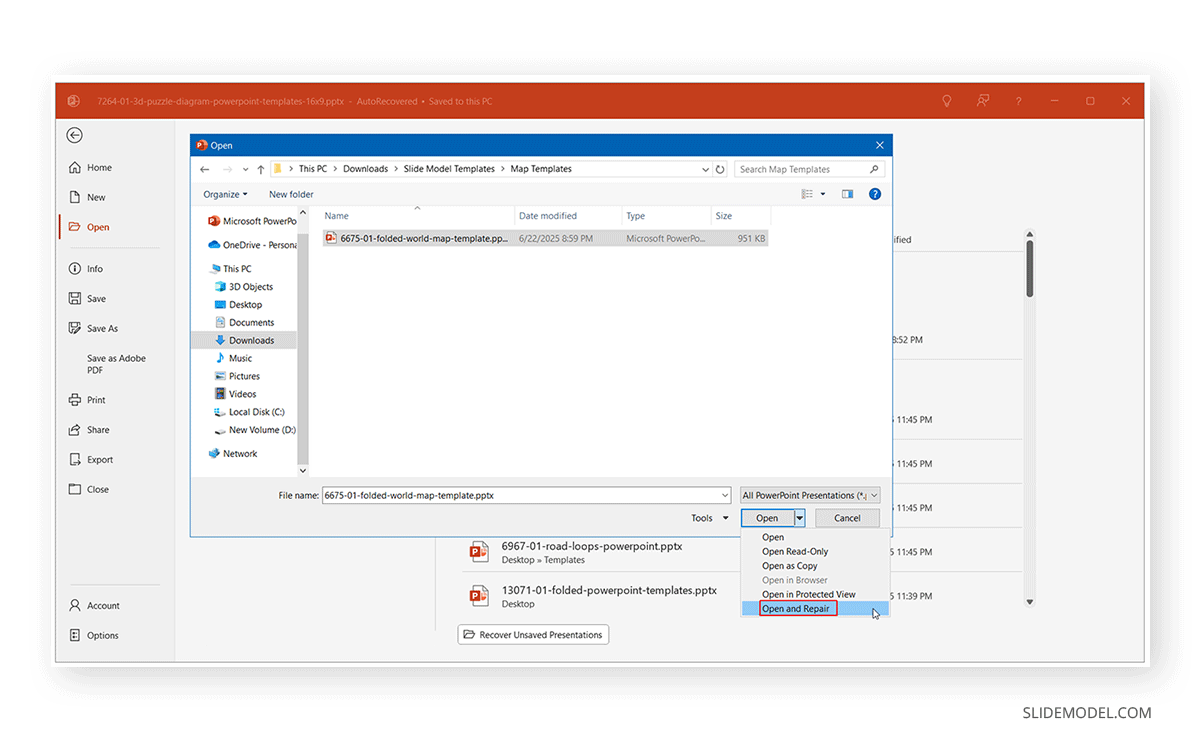
Task: Click the refresh icon beside the address bar
Action: 720,168
